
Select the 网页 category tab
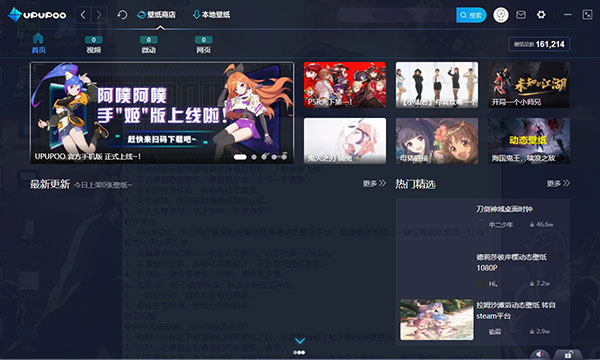click(204, 45)
